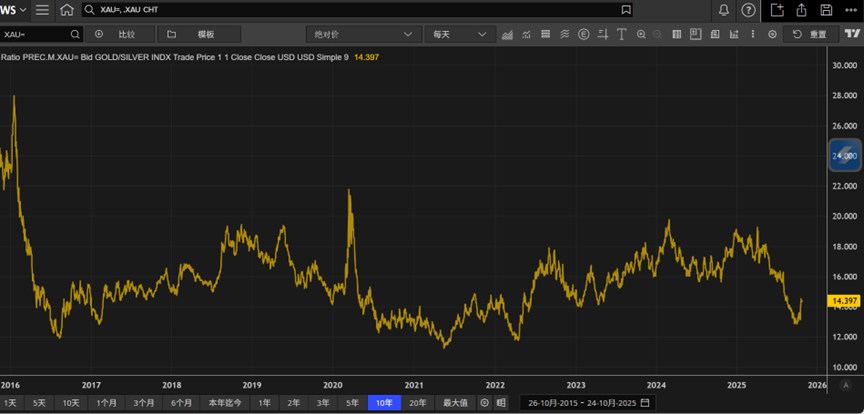
Task: Click the TradingView TV logo
Action: 852,34
